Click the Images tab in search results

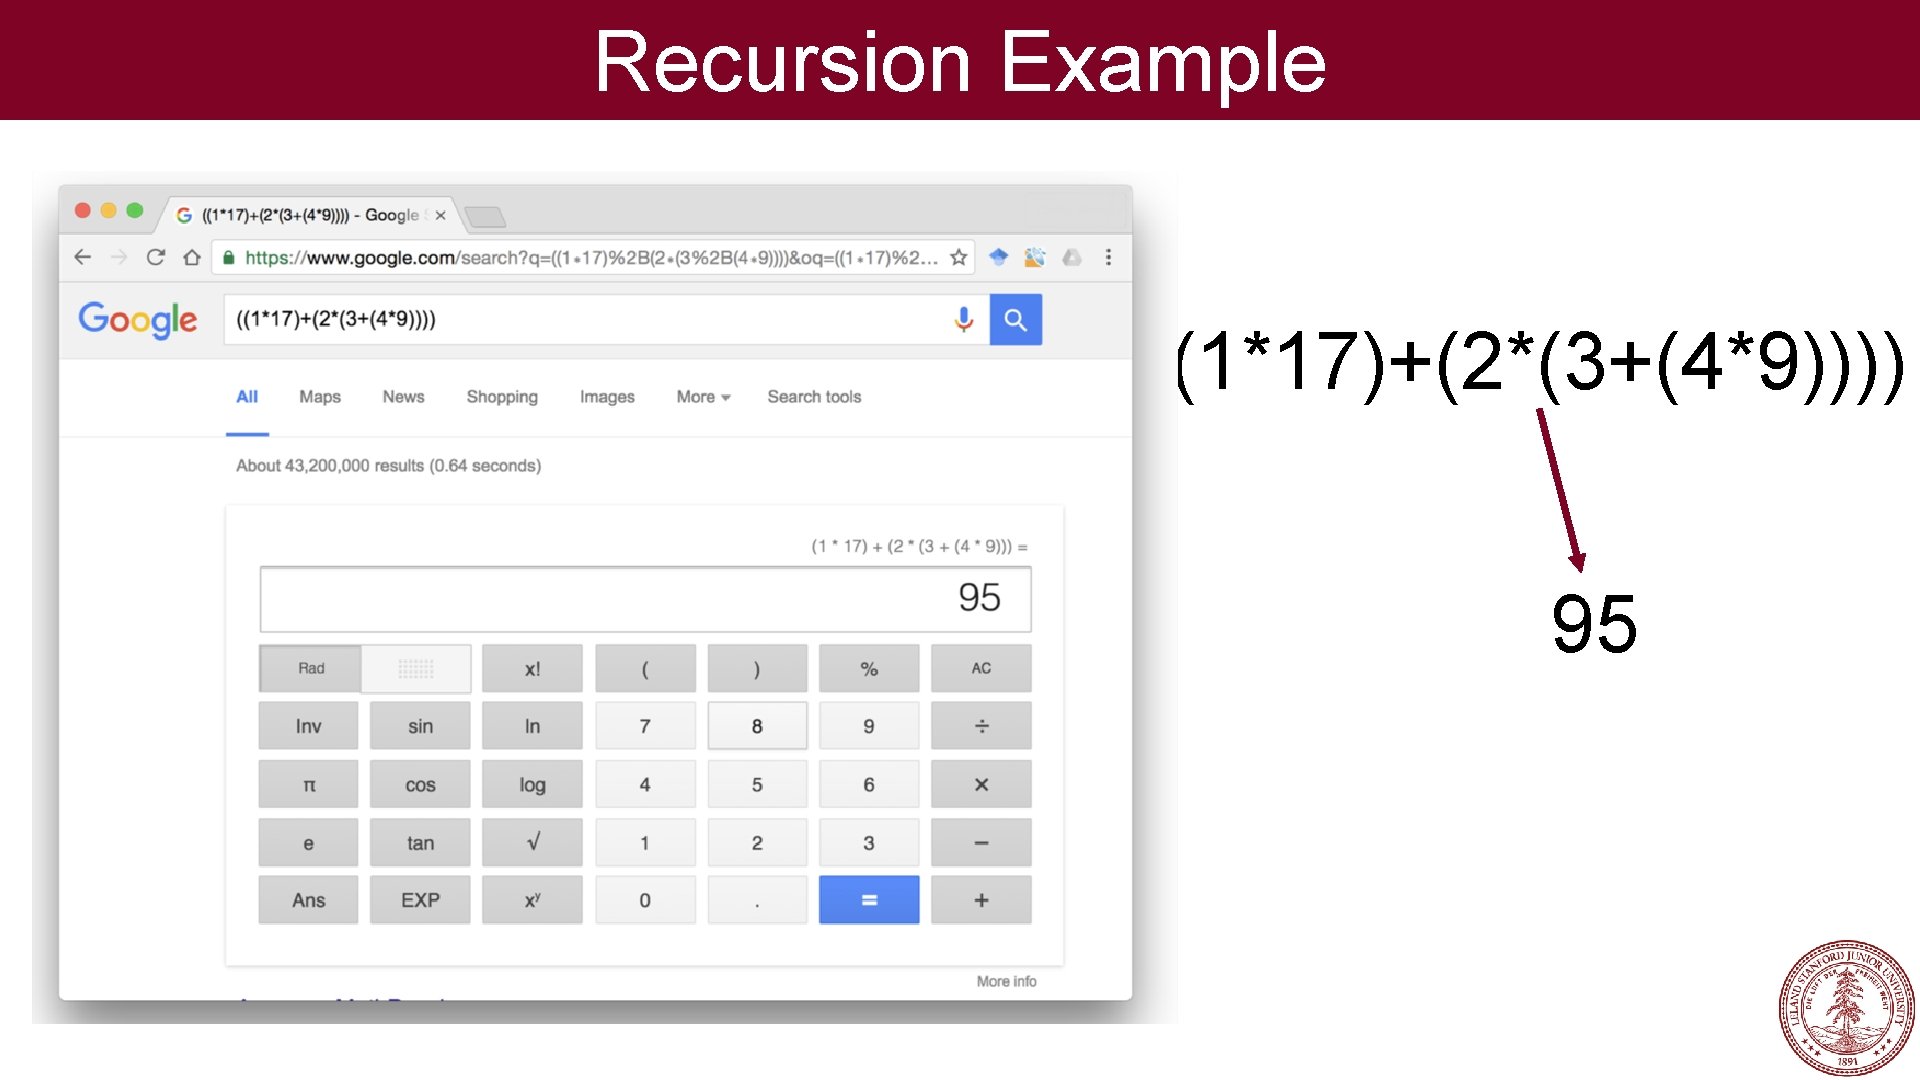pos(607,396)
